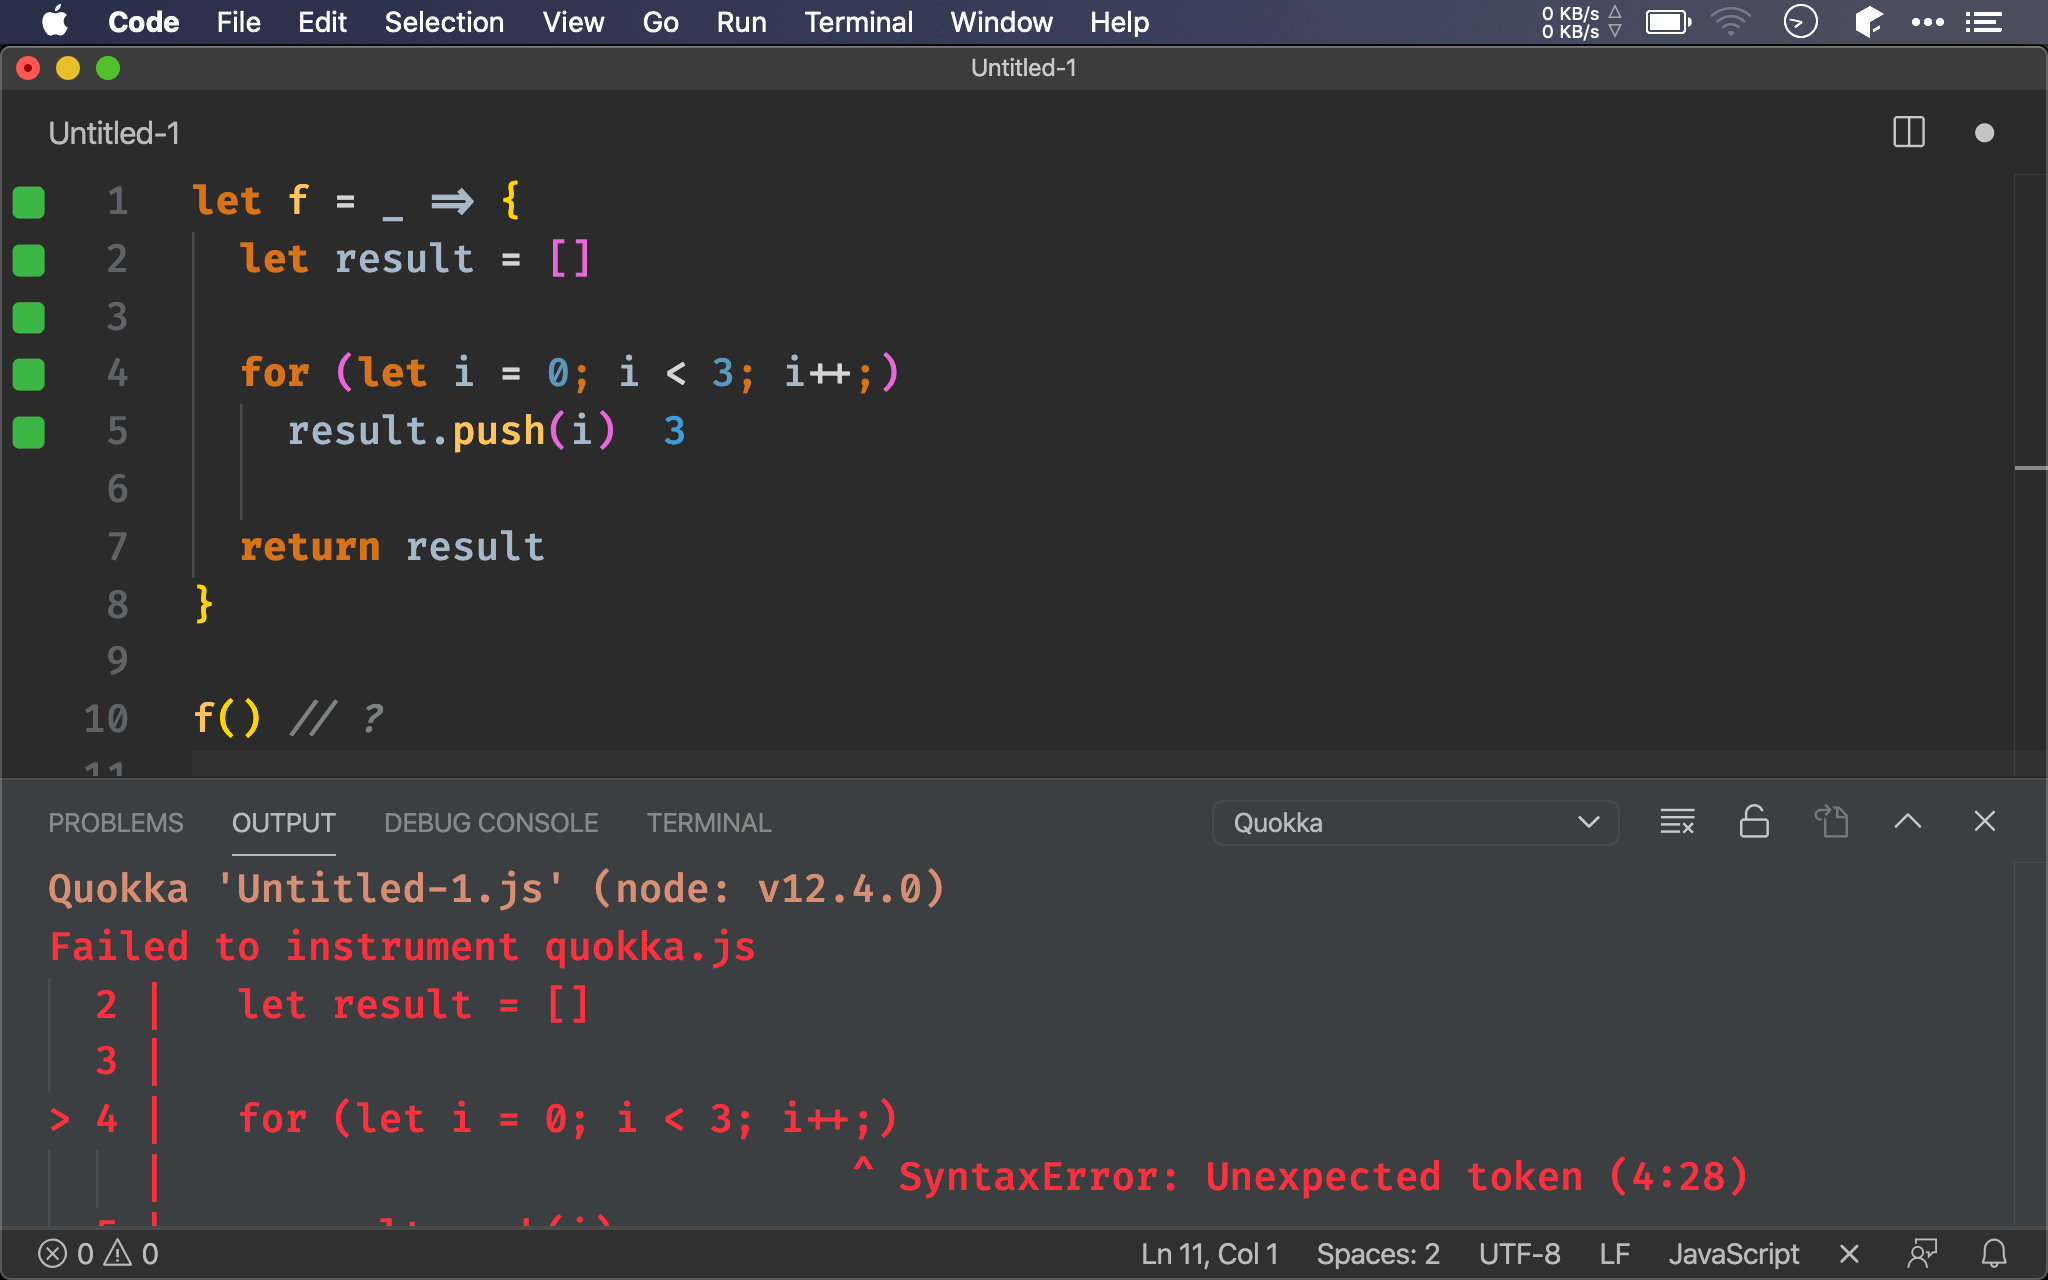Screen dimensions: 2048x1280
Task: Clear the output panel with the list-x icon
Action: click(x=1677, y=822)
